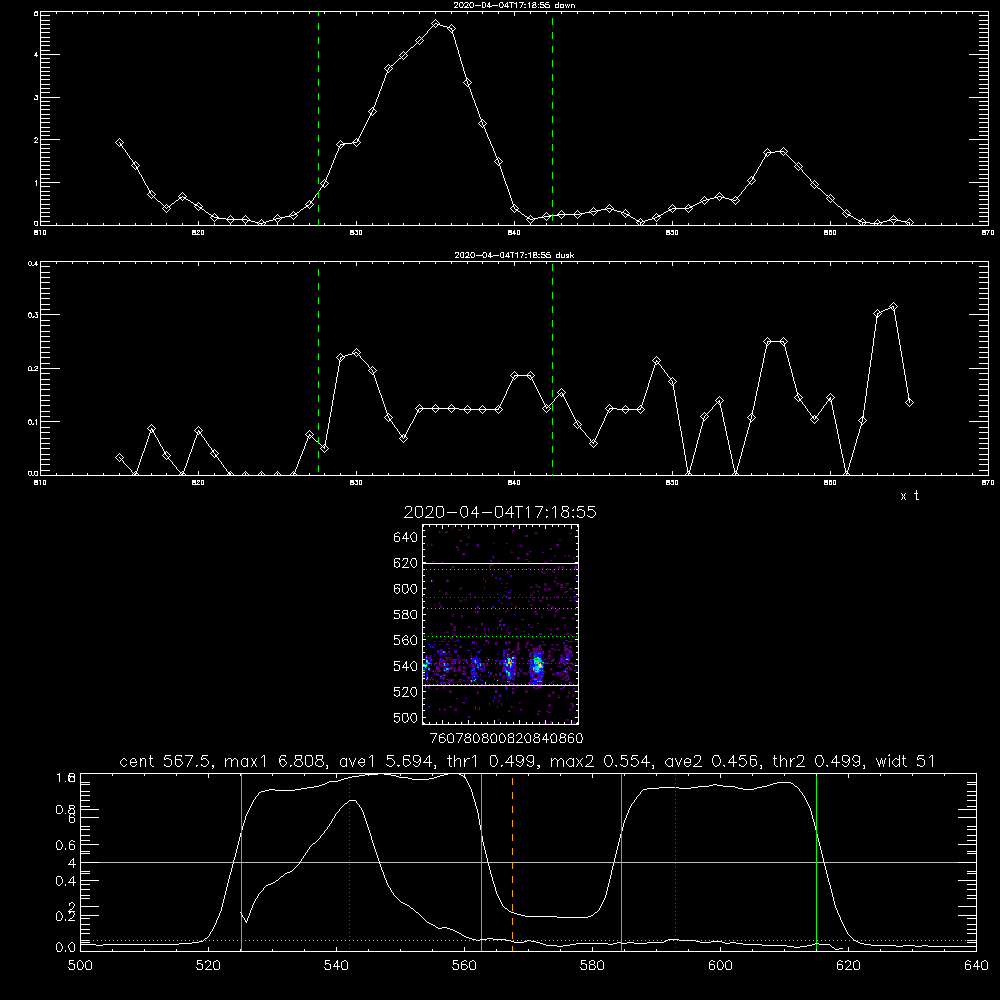Click the 'thr2 0.499' value

click(x=818, y=761)
